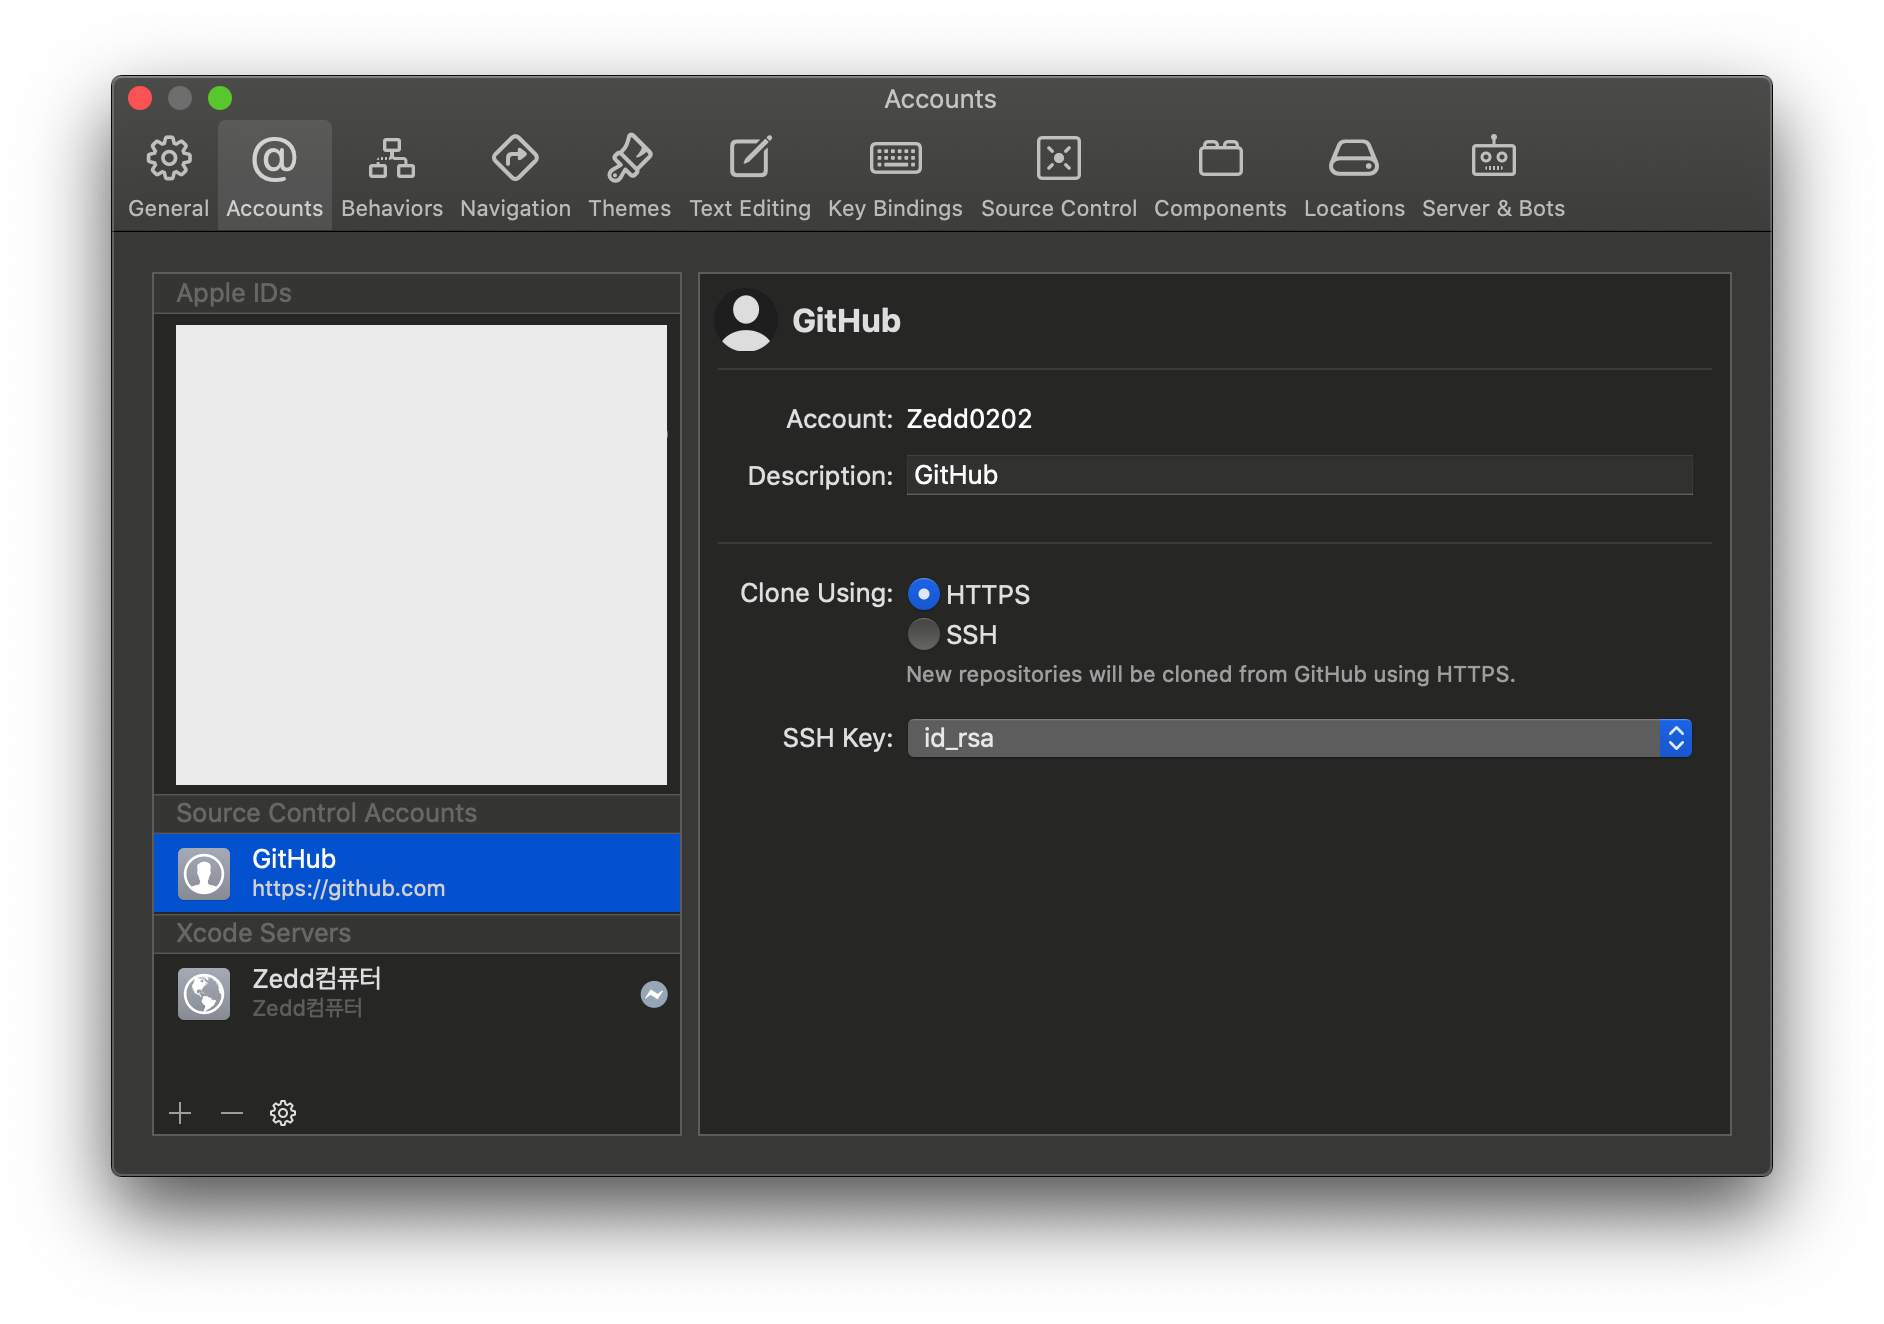
Task: Open the Navigation preferences icon
Action: coord(515,158)
